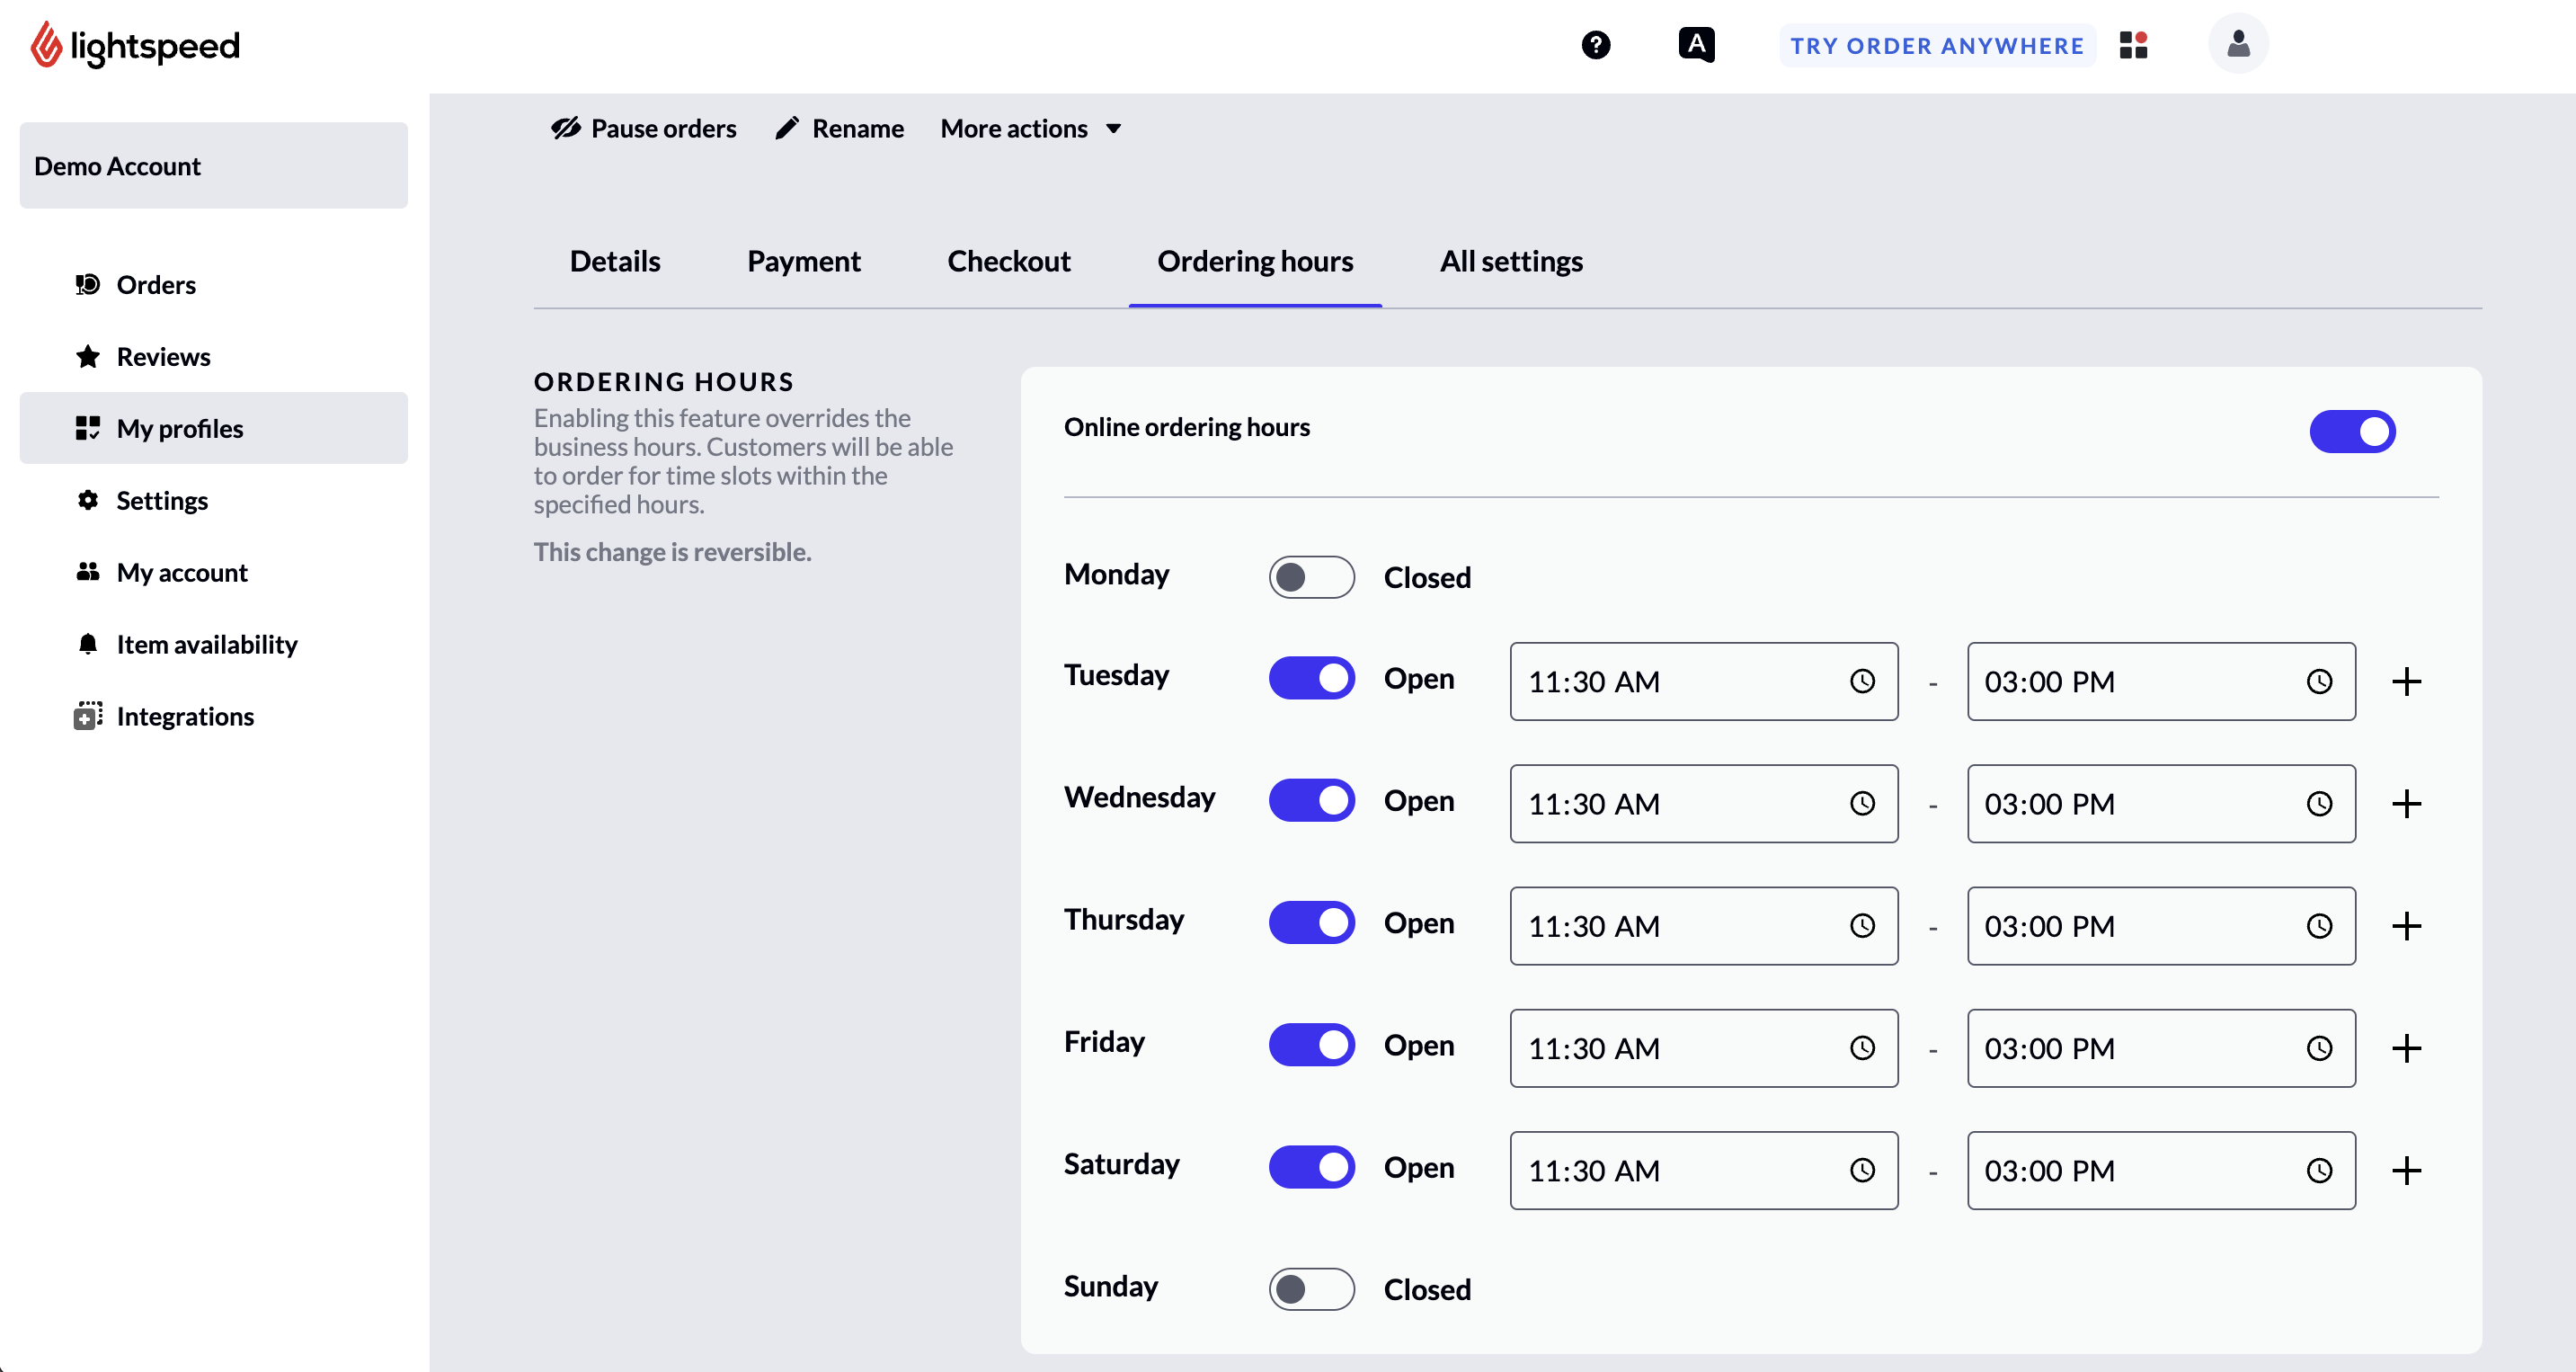Add another time slot for Friday
This screenshot has height=1372, width=2576.
tap(2406, 1048)
